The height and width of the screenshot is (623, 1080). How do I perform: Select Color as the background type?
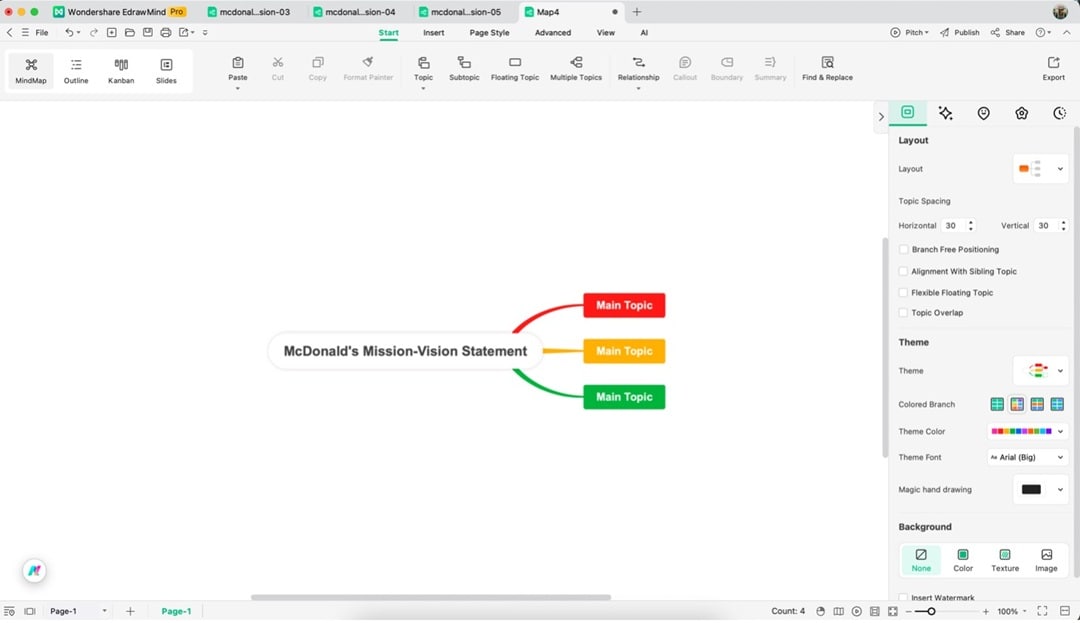962,558
